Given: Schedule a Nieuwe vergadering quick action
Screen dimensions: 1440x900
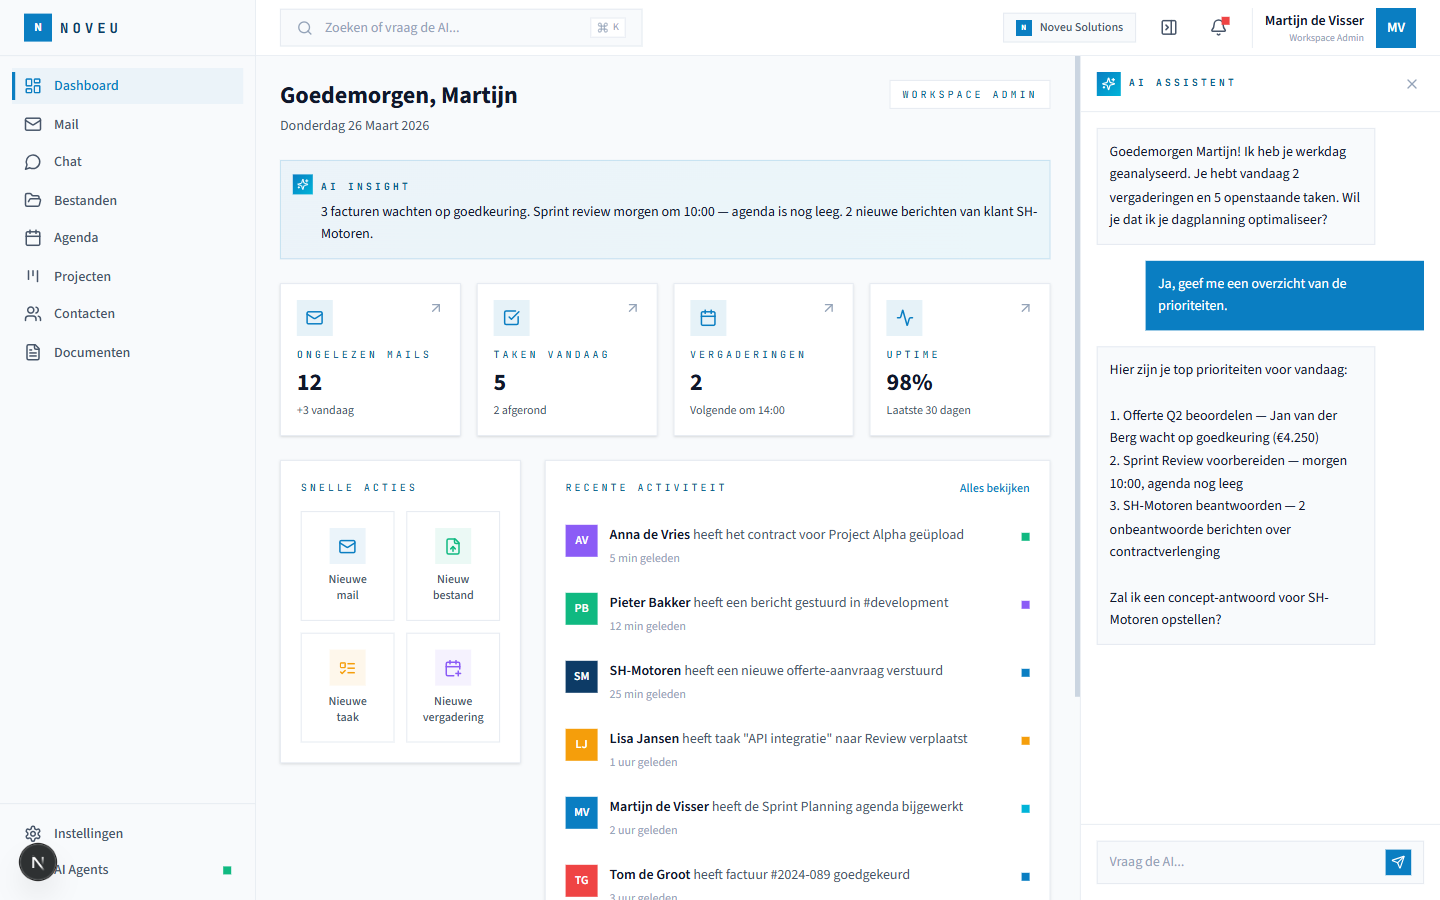Looking at the screenshot, I should click(453, 687).
